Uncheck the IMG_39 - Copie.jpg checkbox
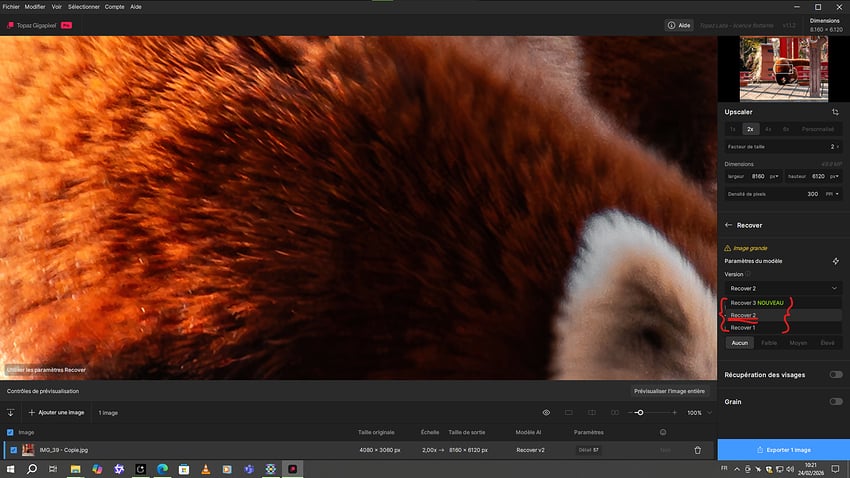The width and height of the screenshot is (850, 478). (11, 450)
